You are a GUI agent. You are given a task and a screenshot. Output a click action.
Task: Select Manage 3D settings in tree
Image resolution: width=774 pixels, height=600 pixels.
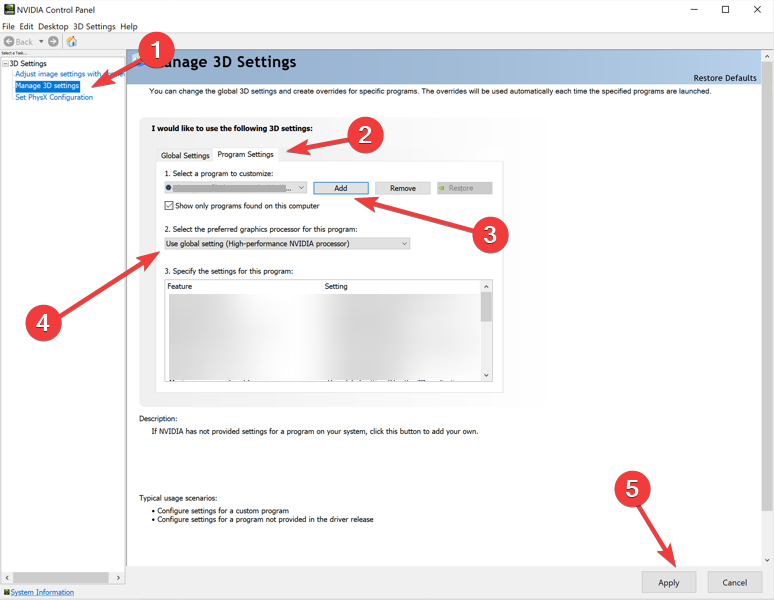coord(47,86)
